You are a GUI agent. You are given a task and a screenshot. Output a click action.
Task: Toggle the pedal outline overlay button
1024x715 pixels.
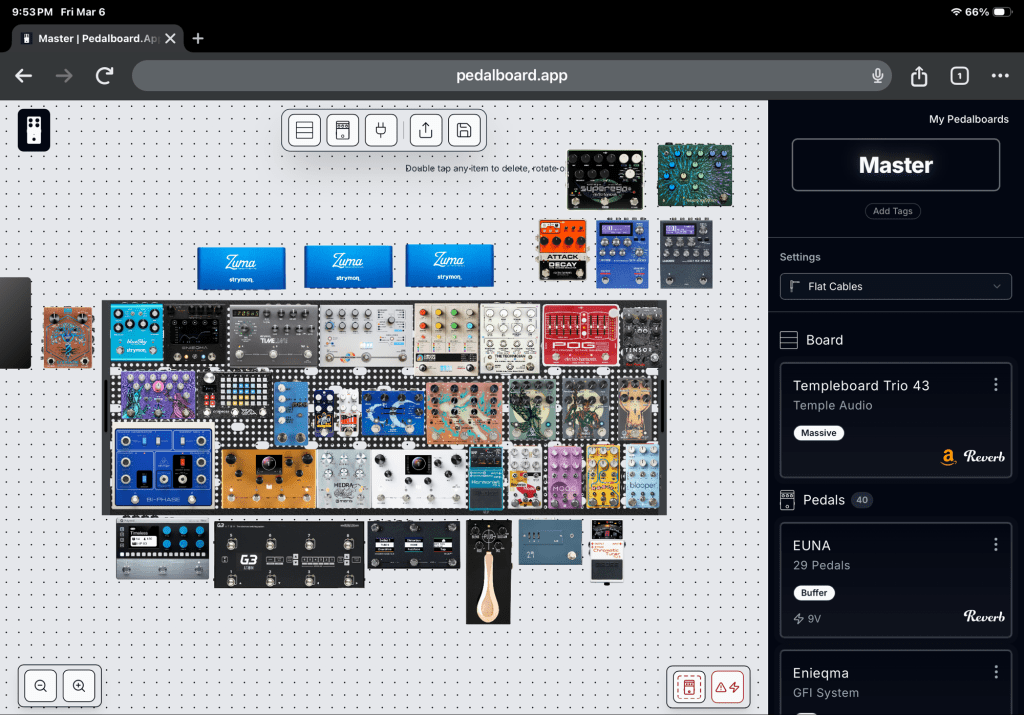click(x=689, y=686)
